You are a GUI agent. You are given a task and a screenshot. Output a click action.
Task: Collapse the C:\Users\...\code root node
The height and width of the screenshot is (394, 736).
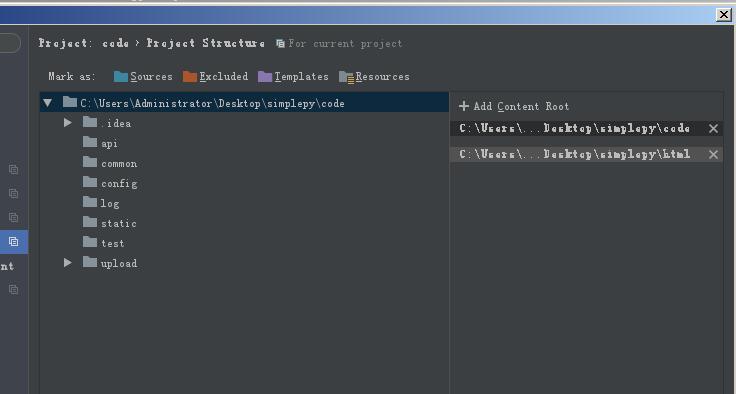[x=47, y=102]
